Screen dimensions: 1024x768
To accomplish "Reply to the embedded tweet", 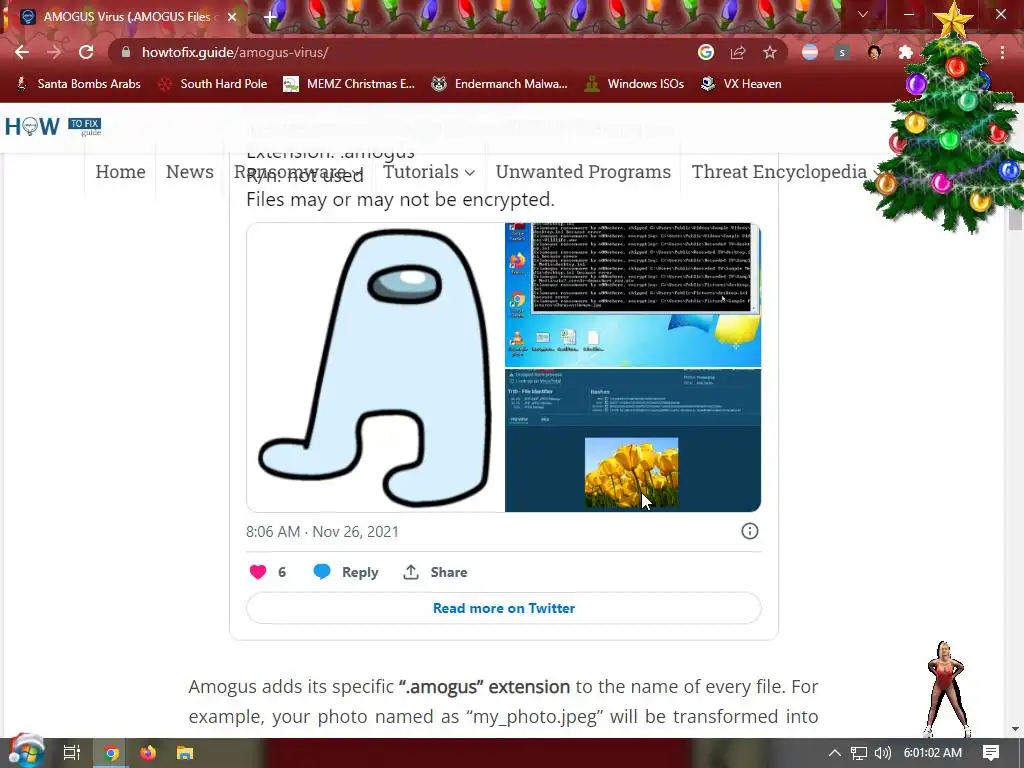I will click(346, 572).
